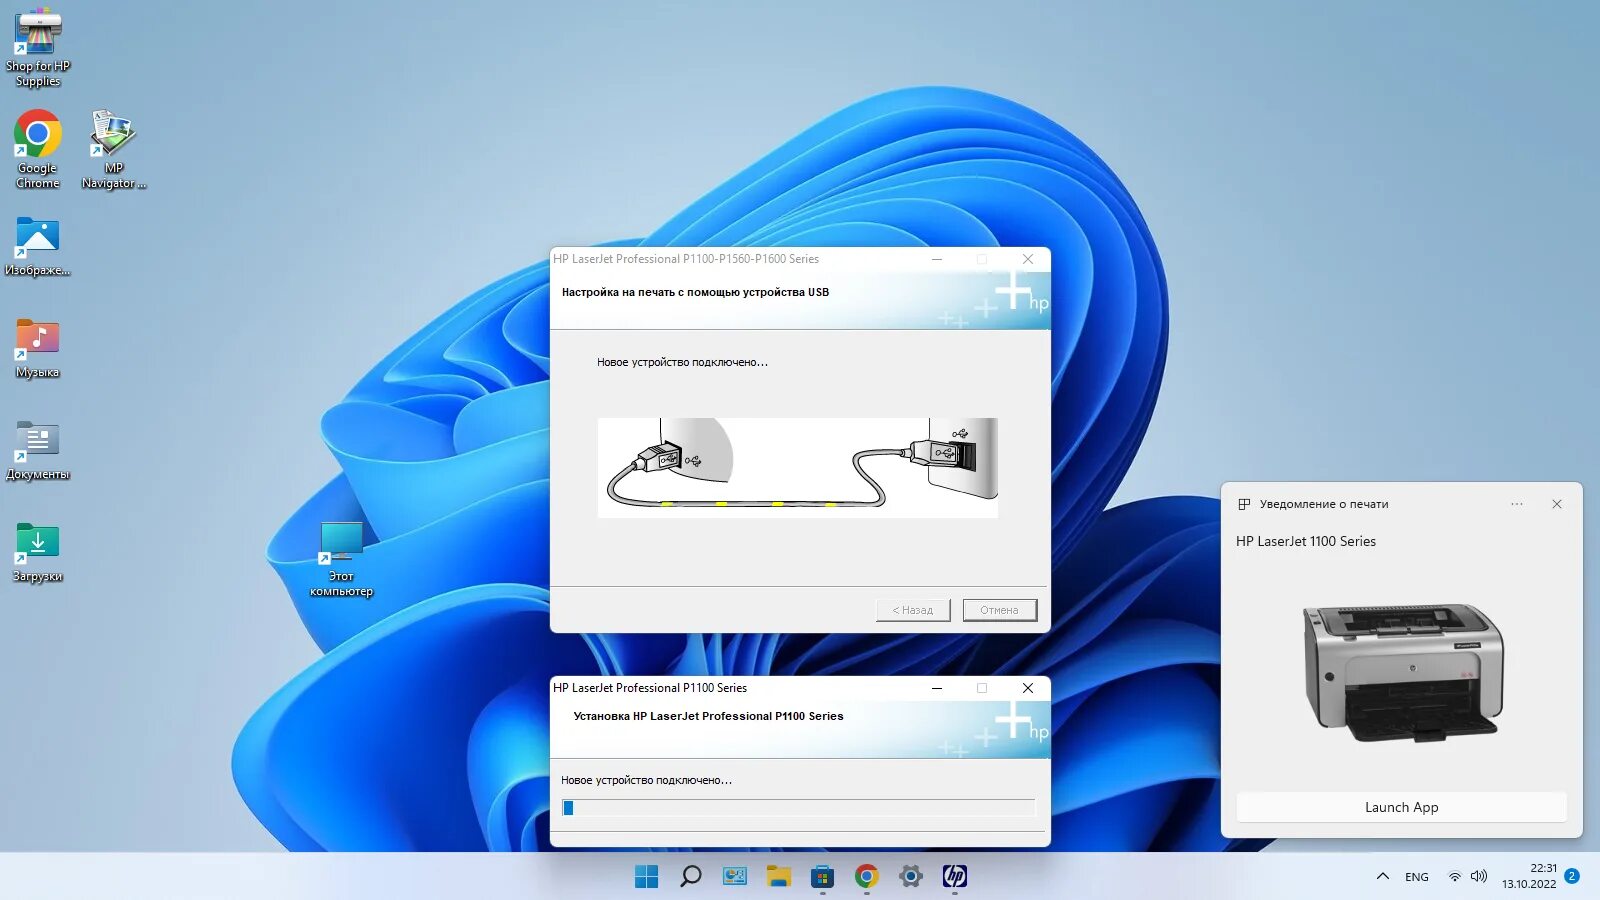This screenshot has height=900, width=1600.
Task: Click the "Уведомление о печати" notification header
Action: point(1324,504)
